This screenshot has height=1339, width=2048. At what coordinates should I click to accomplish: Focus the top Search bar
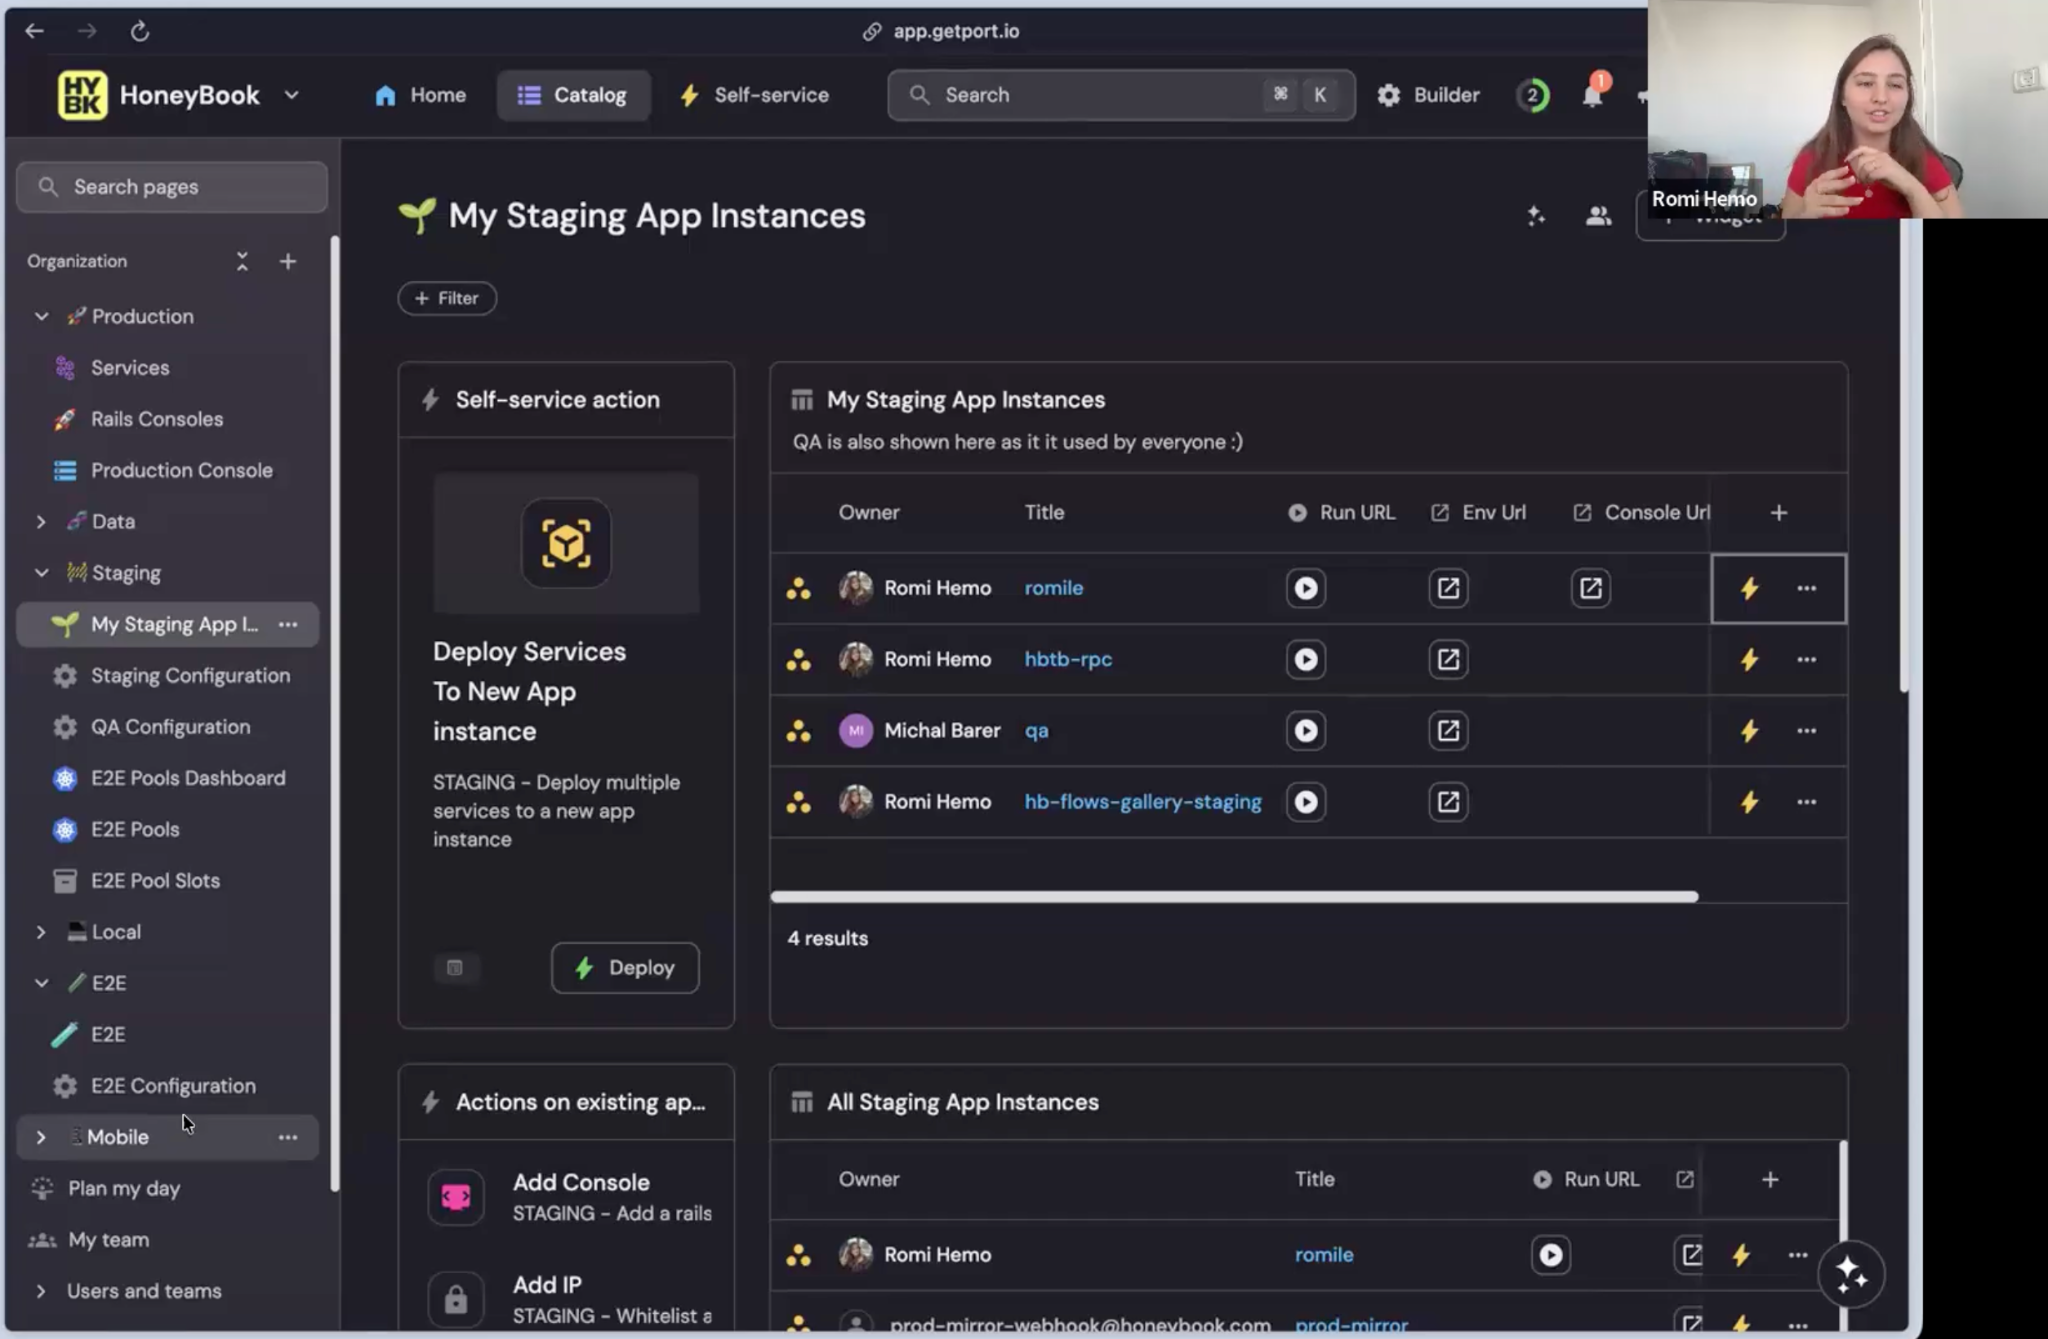click(1121, 95)
